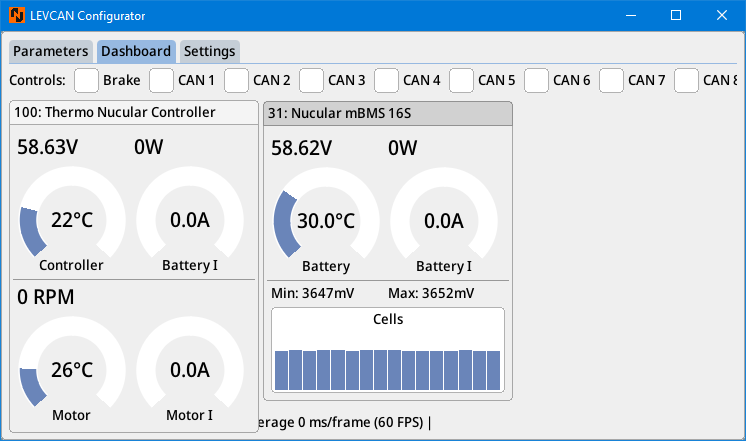This screenshot has width=746, height=441.
Task: Open the Dashboard tab
Action: coord(136,51)
